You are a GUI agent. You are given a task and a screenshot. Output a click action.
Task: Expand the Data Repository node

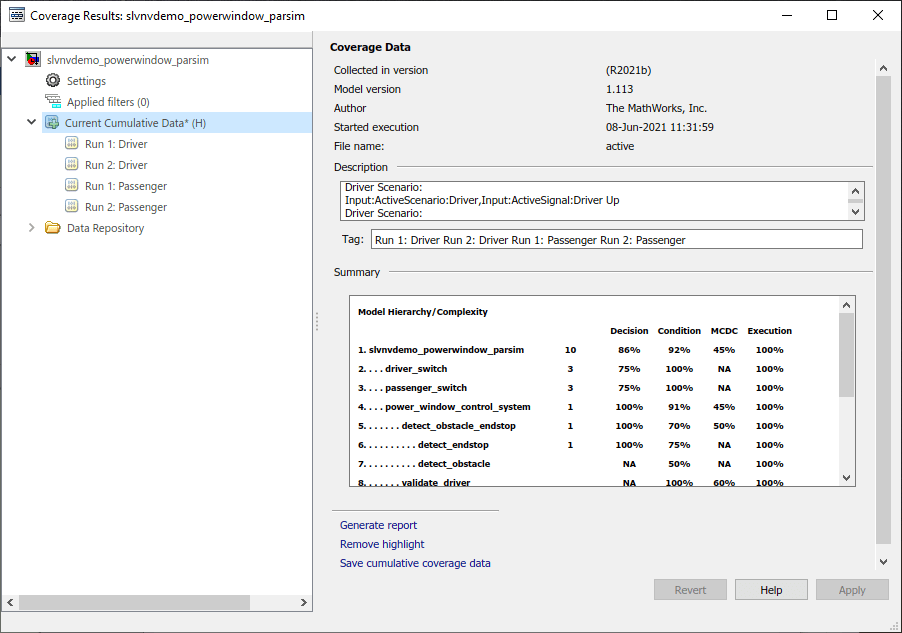32,228
